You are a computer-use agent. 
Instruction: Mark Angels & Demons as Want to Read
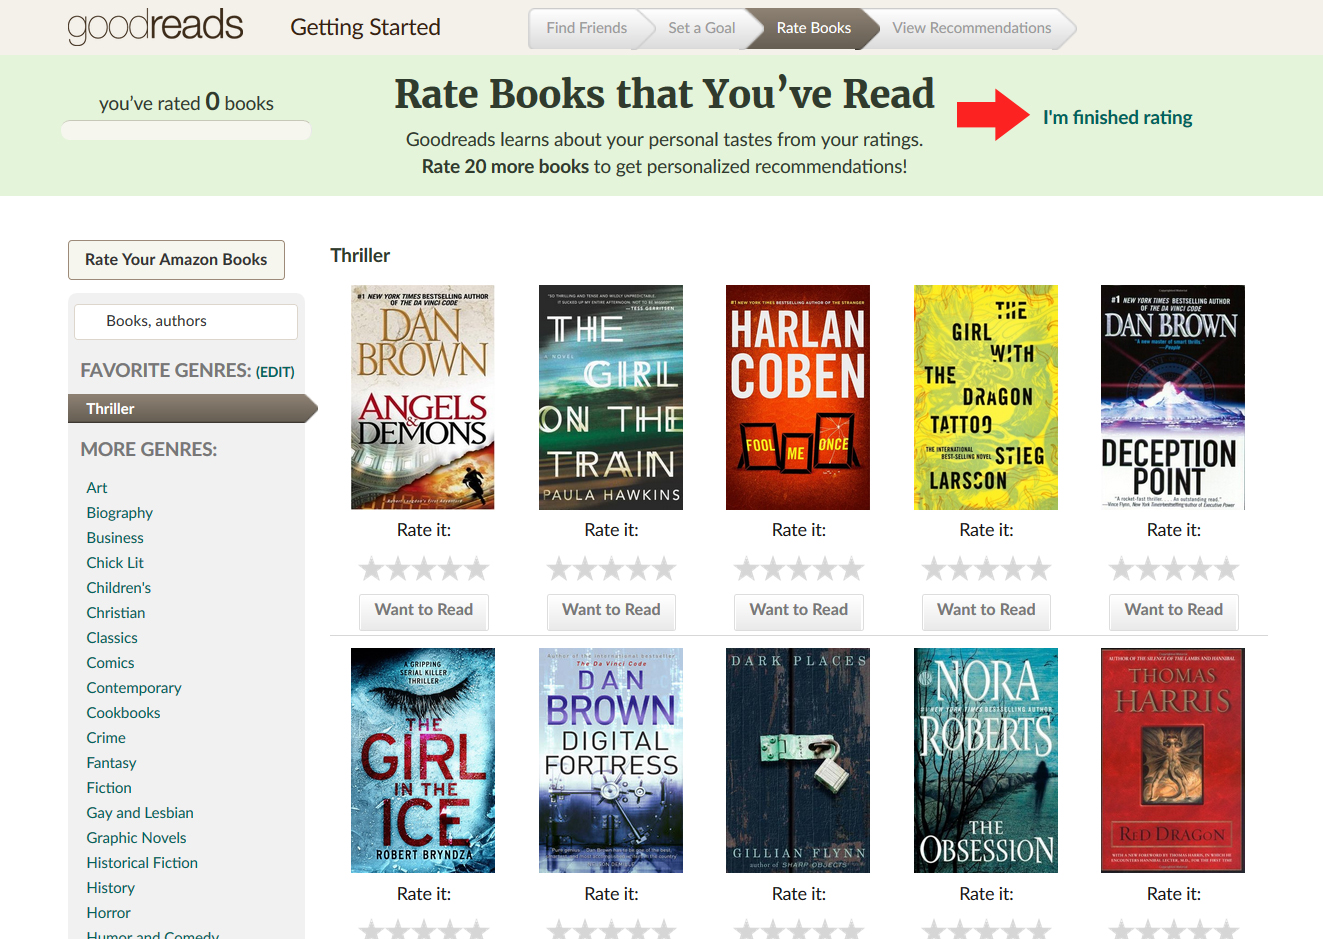click(x=424, y=611)
